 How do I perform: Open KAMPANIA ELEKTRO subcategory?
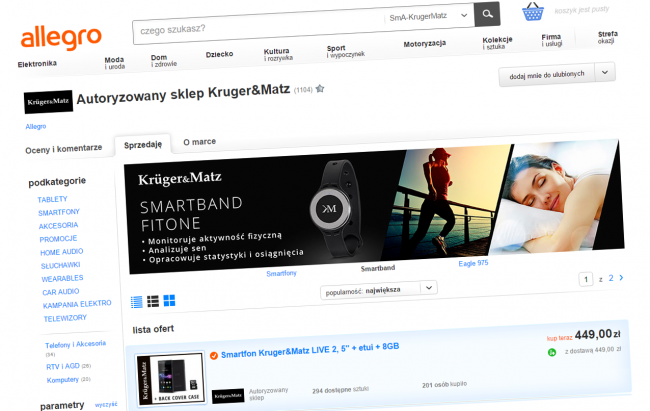point(77,304)
